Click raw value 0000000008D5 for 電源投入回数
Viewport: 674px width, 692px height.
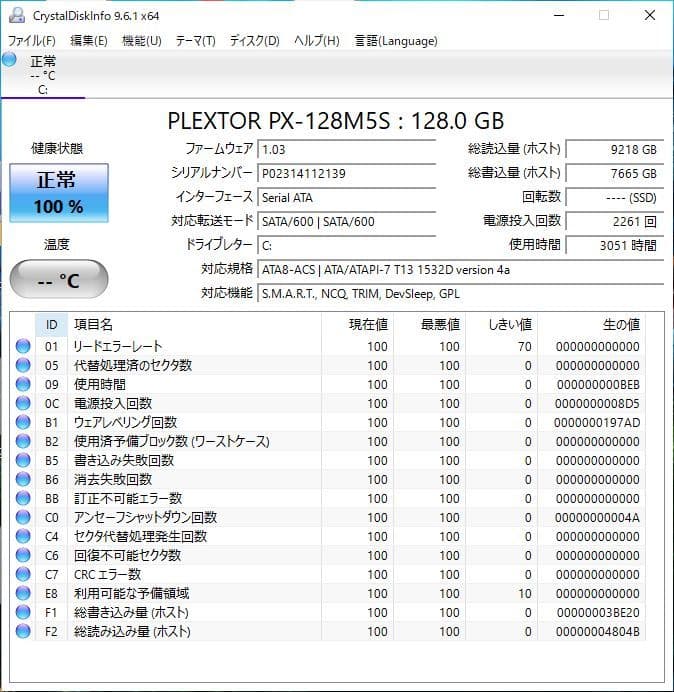pyautogui.click(x=597, y=403)
